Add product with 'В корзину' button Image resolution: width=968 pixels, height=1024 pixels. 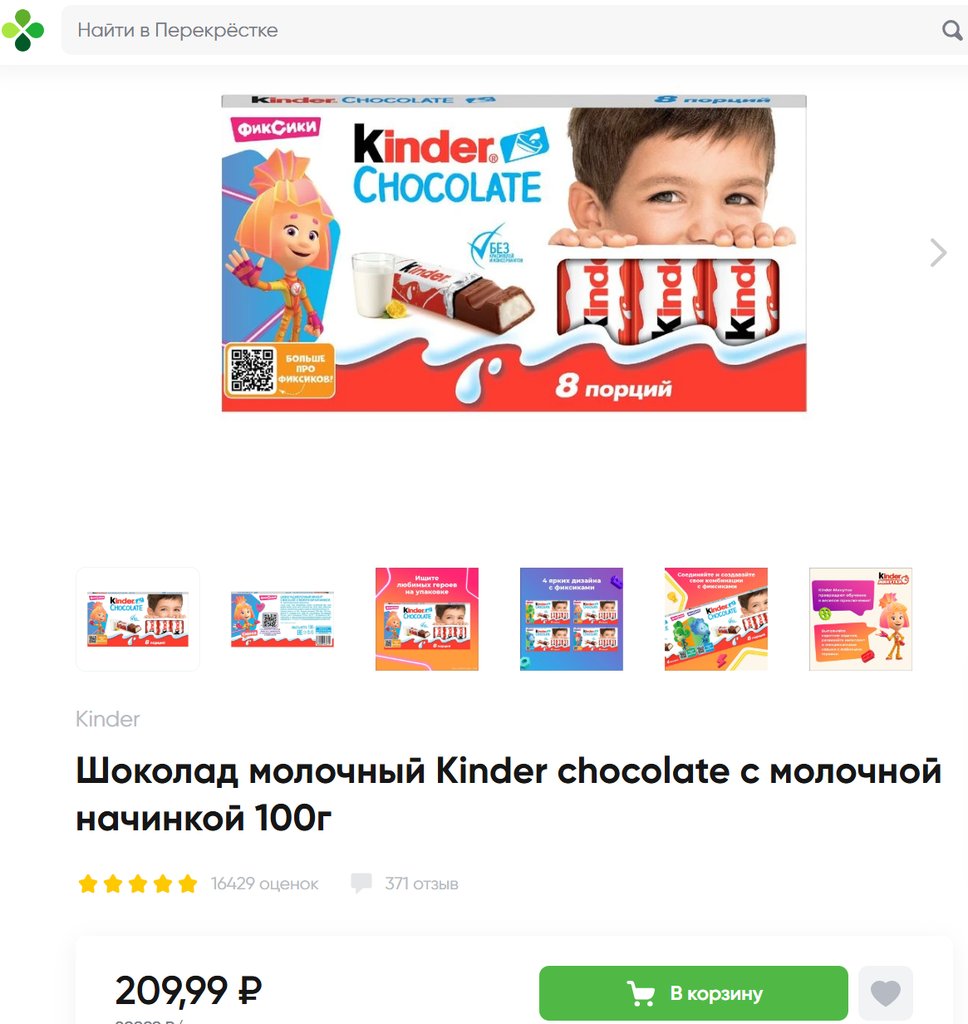(693, 993)
